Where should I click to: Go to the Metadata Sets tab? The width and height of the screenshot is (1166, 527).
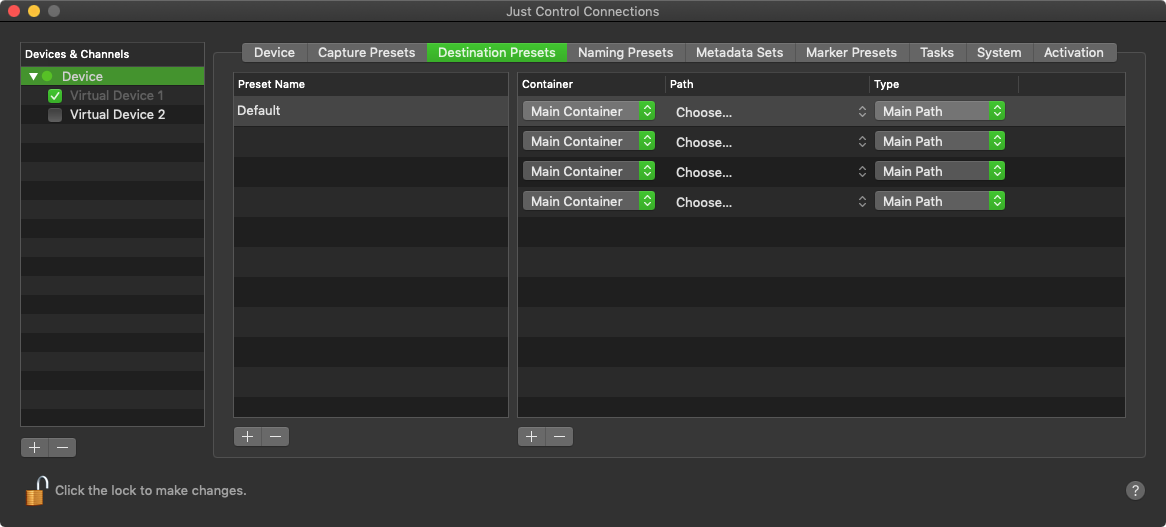[x=739, y=53]
